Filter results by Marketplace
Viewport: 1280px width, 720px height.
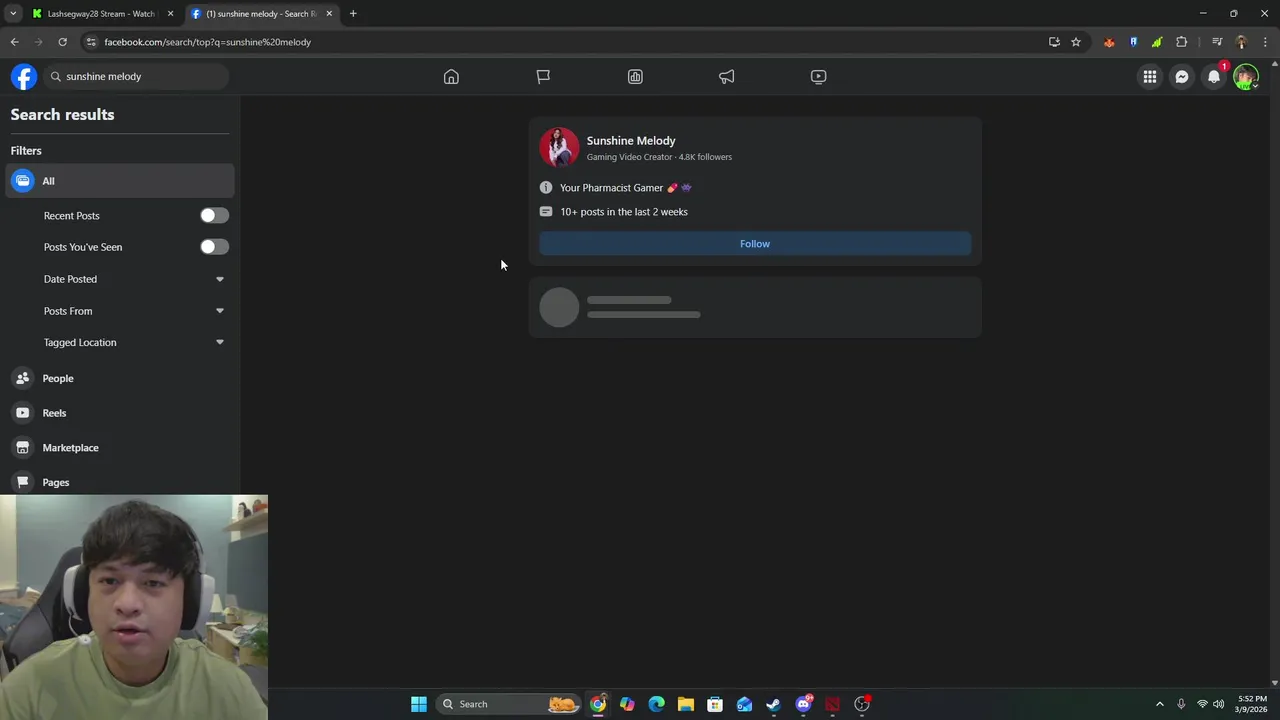[120, 448]
